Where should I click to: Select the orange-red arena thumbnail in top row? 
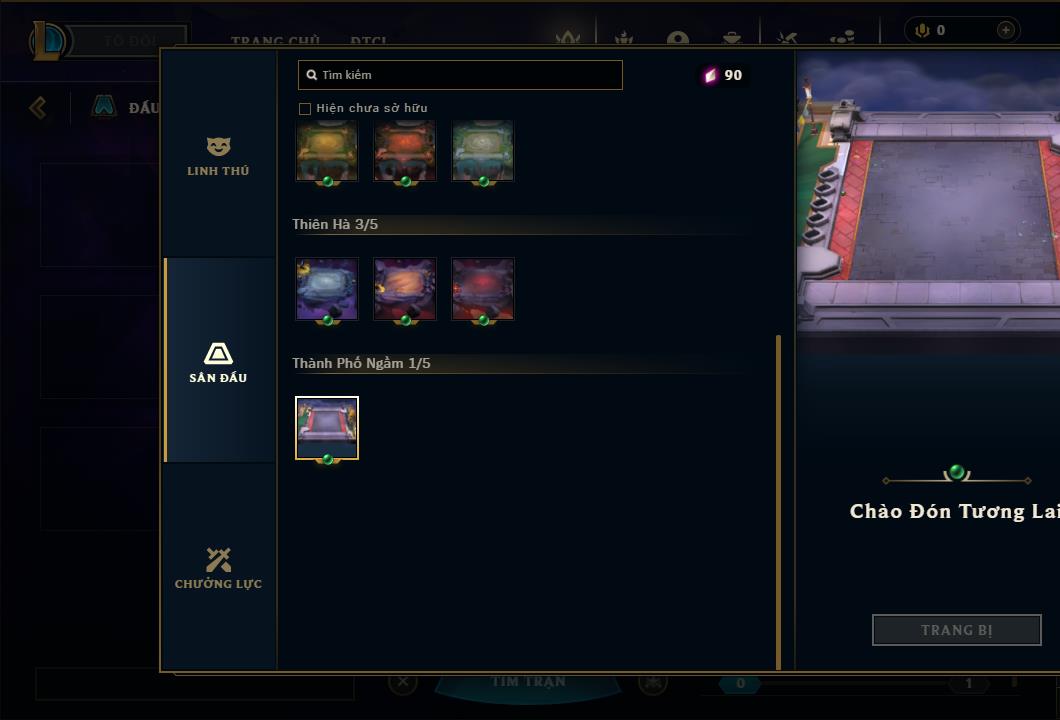pyautogui.click(x=405, y=151)
